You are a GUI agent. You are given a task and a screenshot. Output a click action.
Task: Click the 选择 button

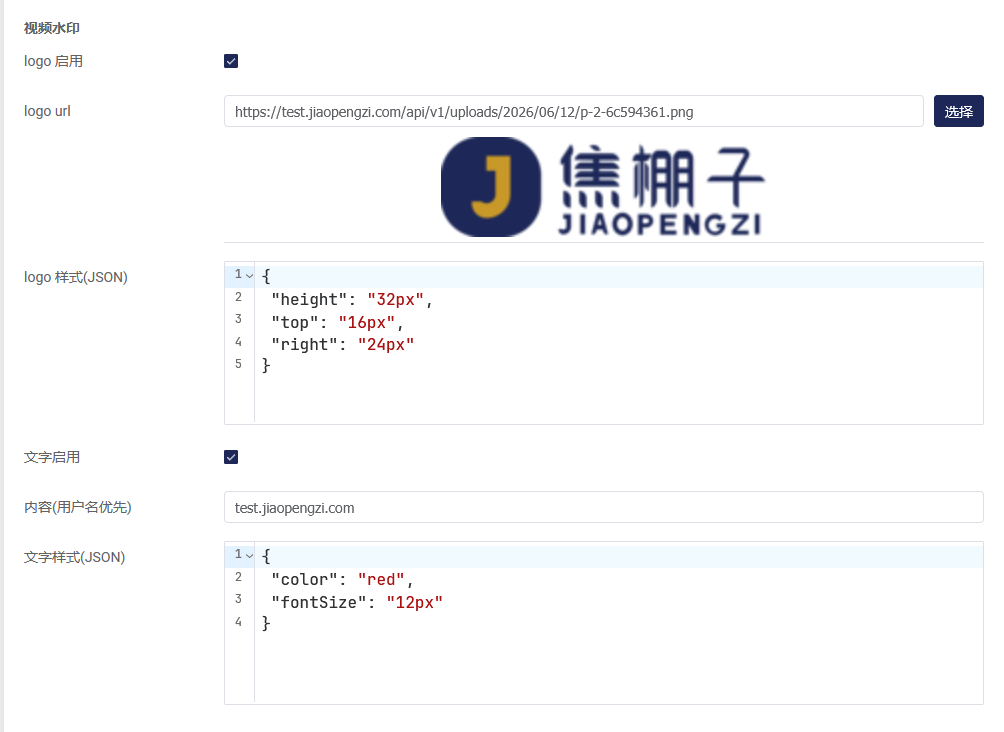(x=959, y=111)
